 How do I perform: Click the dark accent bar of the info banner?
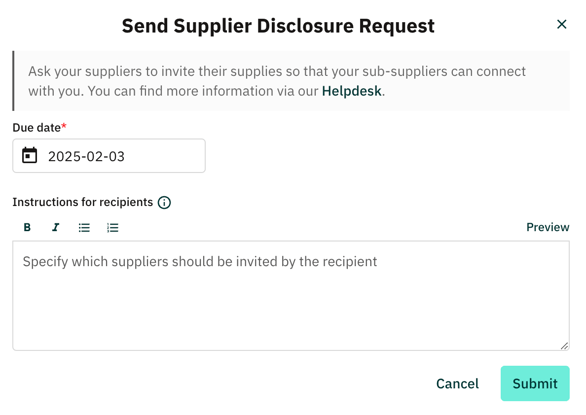click(13, 81)
